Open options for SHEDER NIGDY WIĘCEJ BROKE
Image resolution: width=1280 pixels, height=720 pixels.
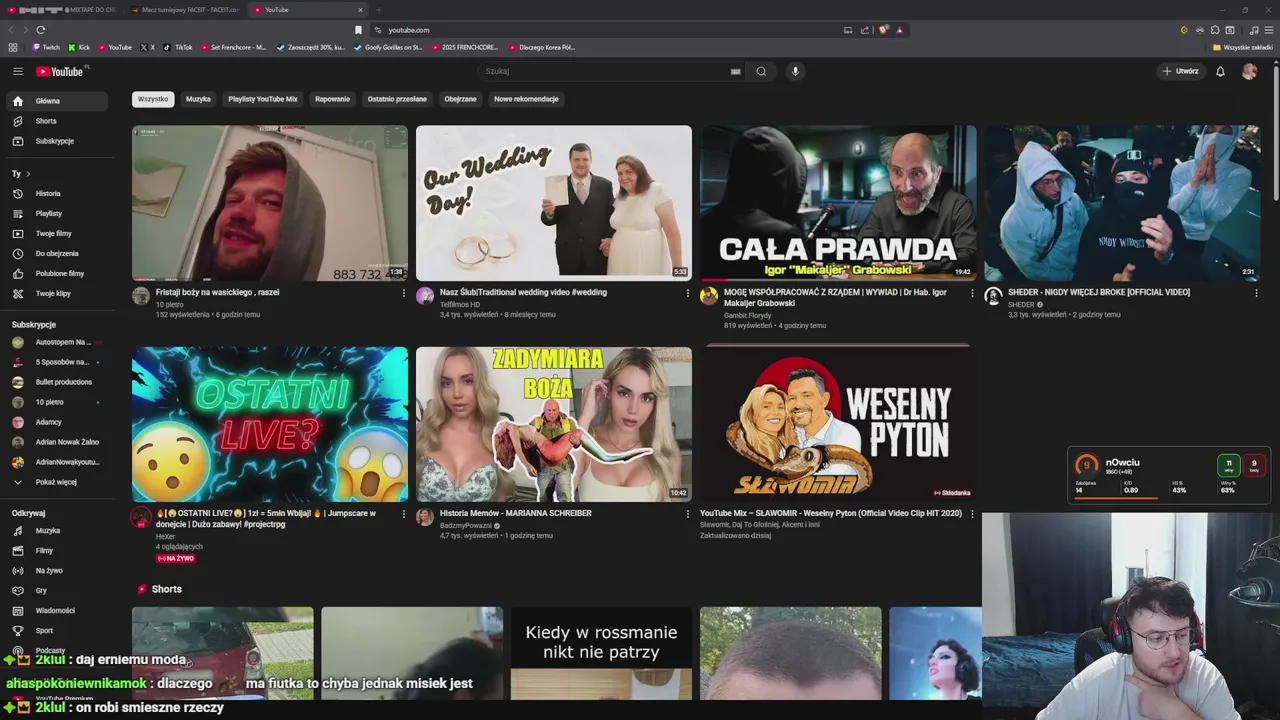1256,293
